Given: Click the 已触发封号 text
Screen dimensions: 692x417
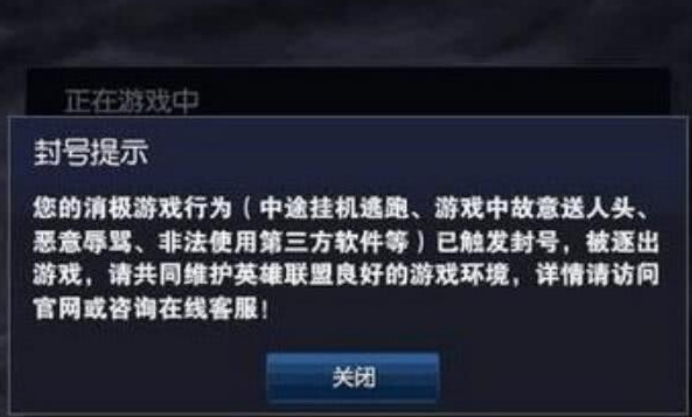Looking at the screenshot, I should 497,242.
